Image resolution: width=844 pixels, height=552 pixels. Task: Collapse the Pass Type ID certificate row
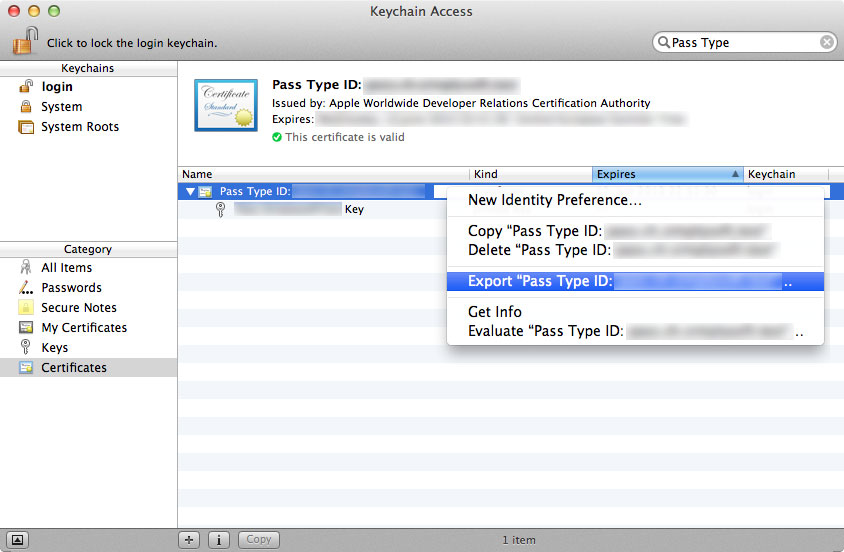click(x=190, y=191)
